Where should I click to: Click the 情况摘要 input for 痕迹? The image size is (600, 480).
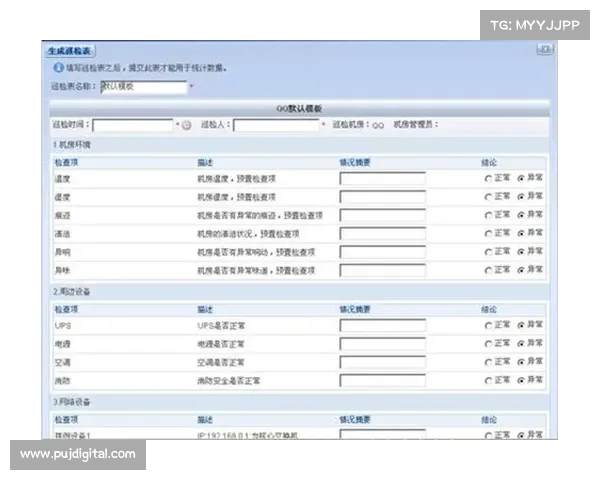click(x=383, y=215)
